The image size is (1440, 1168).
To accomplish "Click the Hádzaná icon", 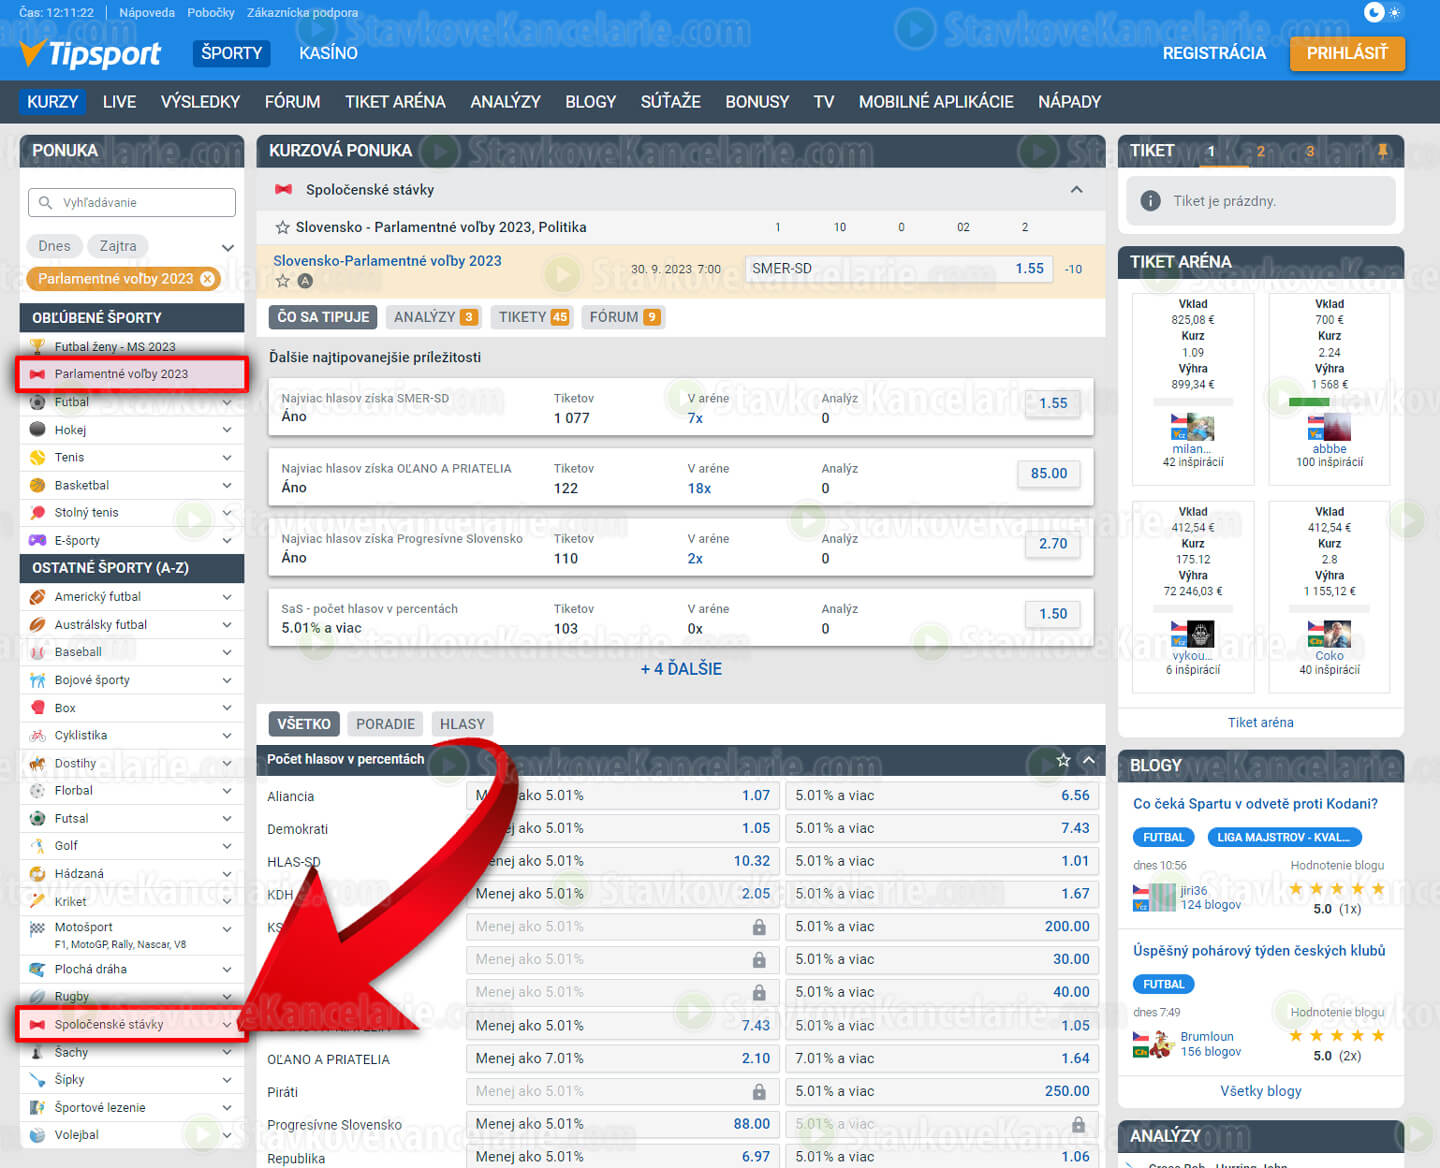I will [37, 873].
